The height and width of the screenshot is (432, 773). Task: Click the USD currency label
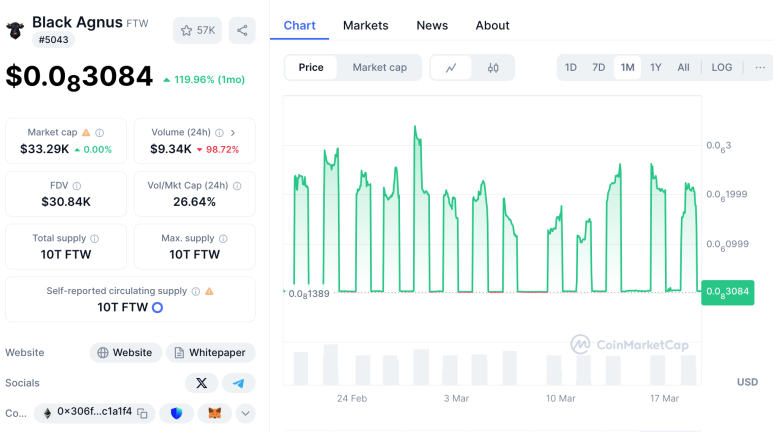tap(747, 382)
